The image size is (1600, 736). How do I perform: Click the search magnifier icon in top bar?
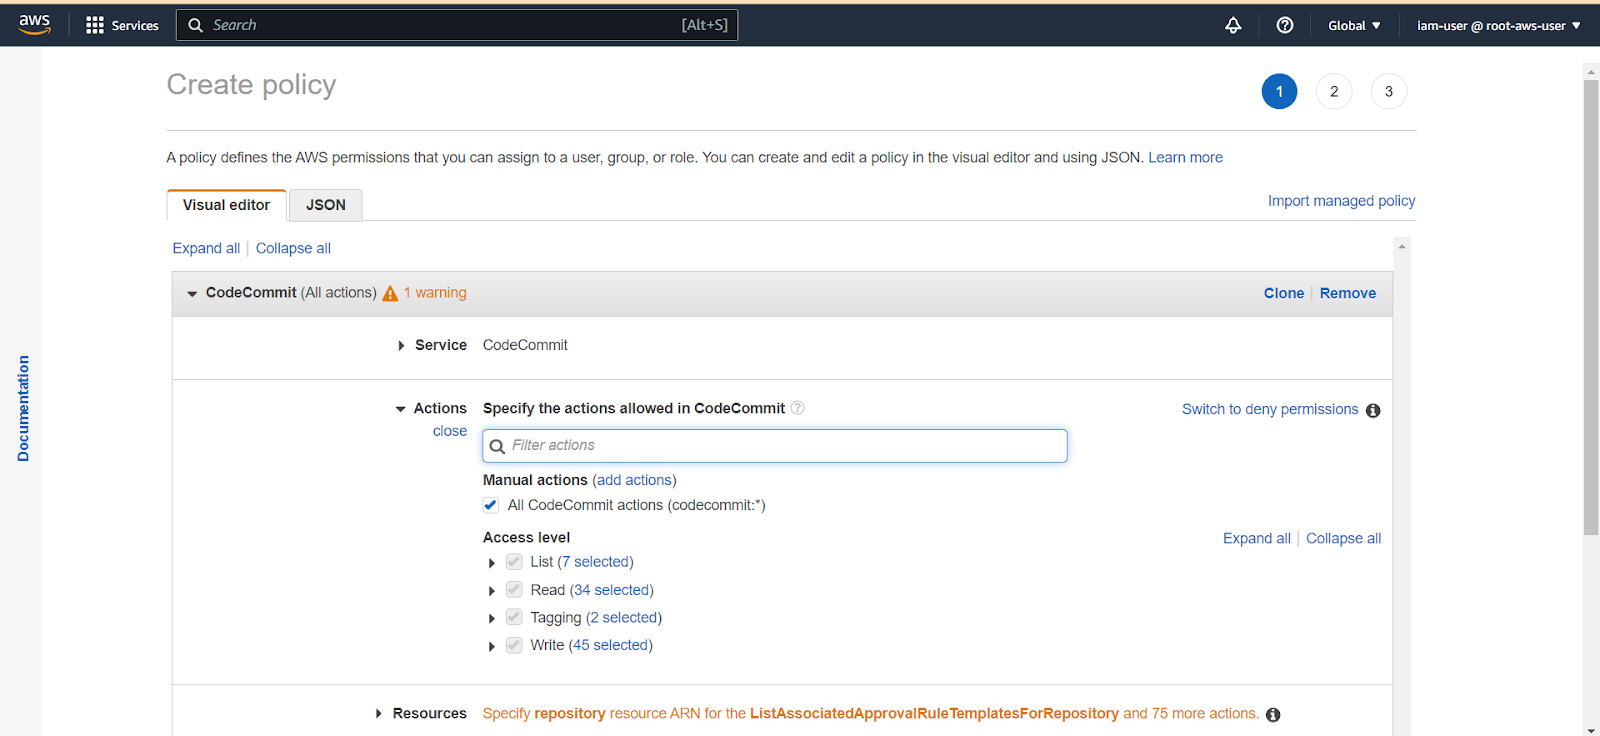pos(196,25)
